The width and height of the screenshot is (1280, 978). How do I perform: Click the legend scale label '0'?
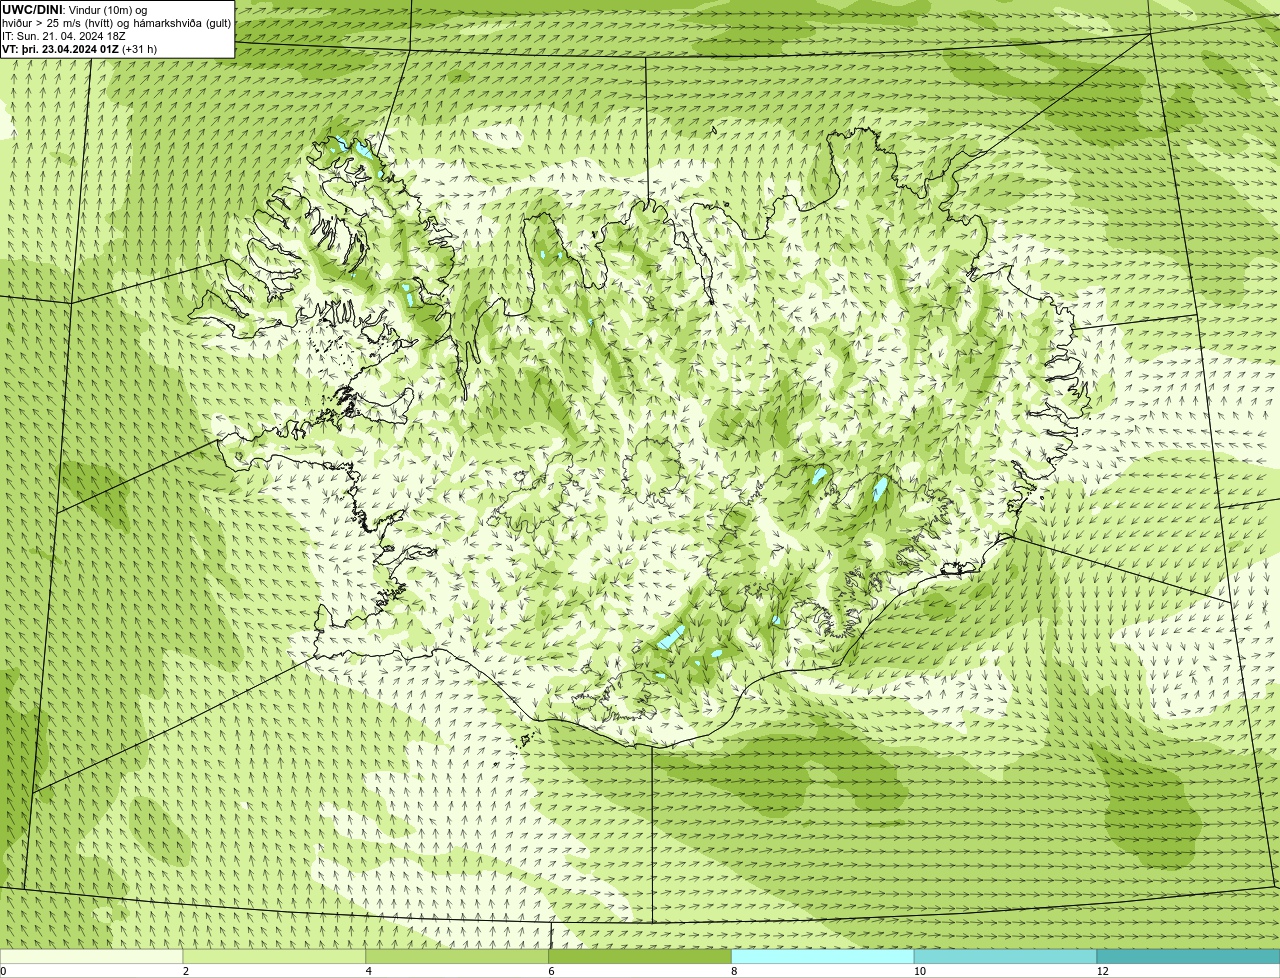point(3,971)
